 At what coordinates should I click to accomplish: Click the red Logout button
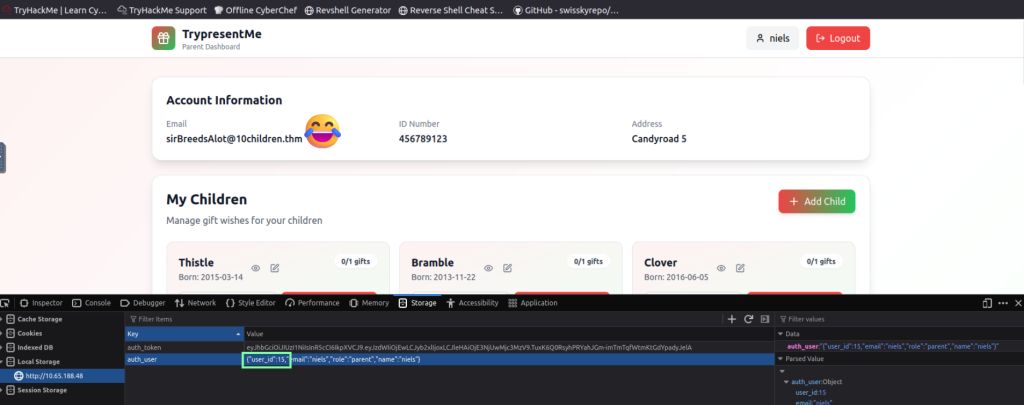838,38
